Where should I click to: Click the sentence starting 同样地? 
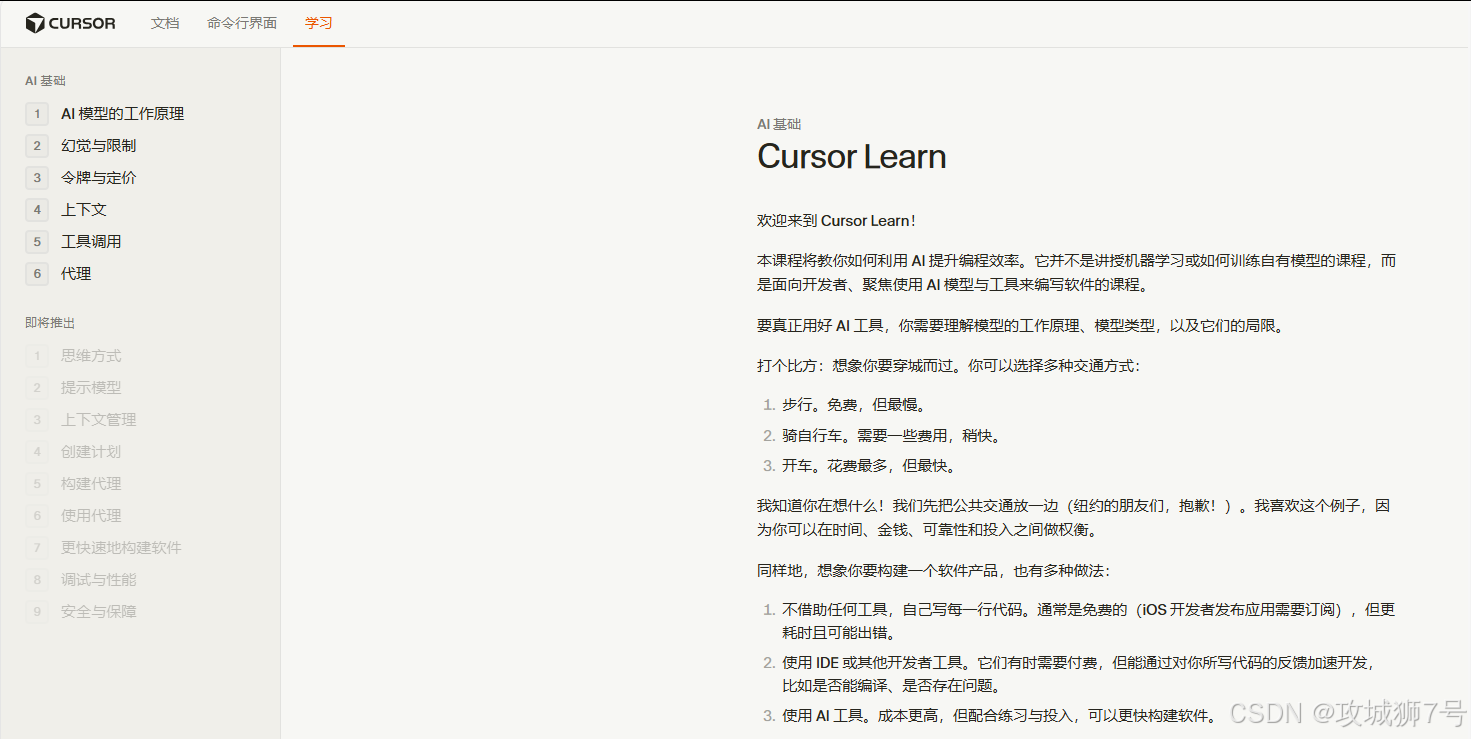933,571
